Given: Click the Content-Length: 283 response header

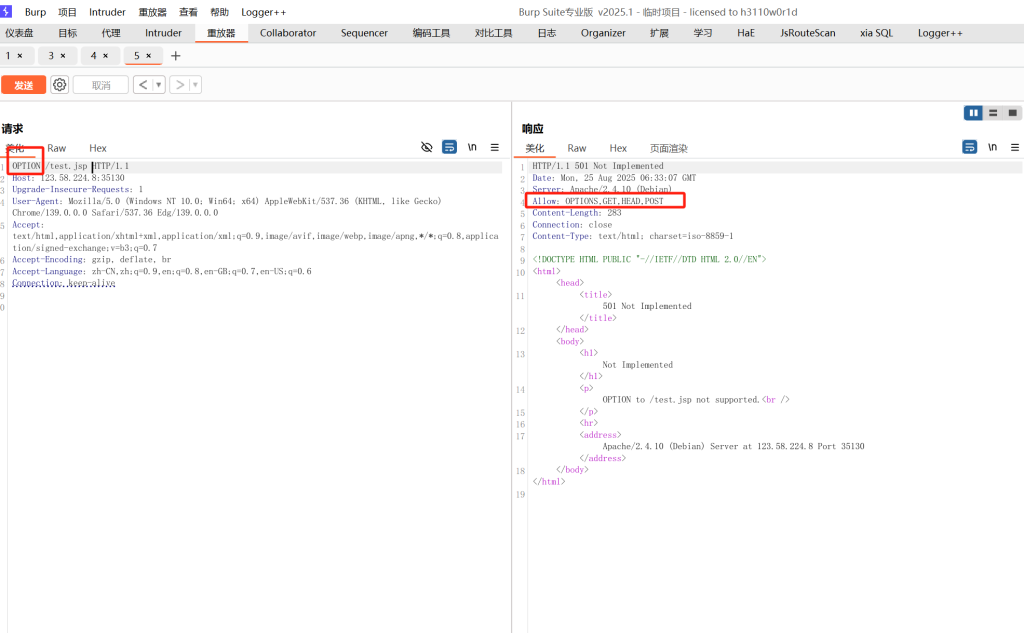Looking at the screenshot, I should click(x=577, y=213).
